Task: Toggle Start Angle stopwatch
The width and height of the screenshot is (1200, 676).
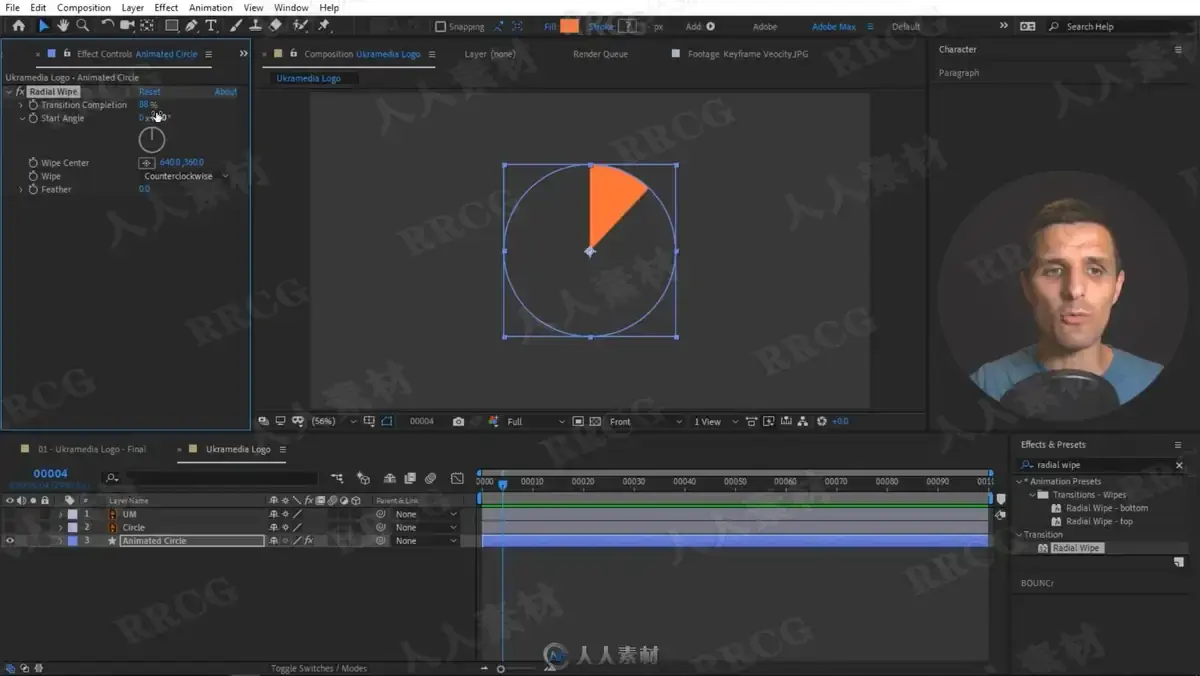Action: point(33,118)
